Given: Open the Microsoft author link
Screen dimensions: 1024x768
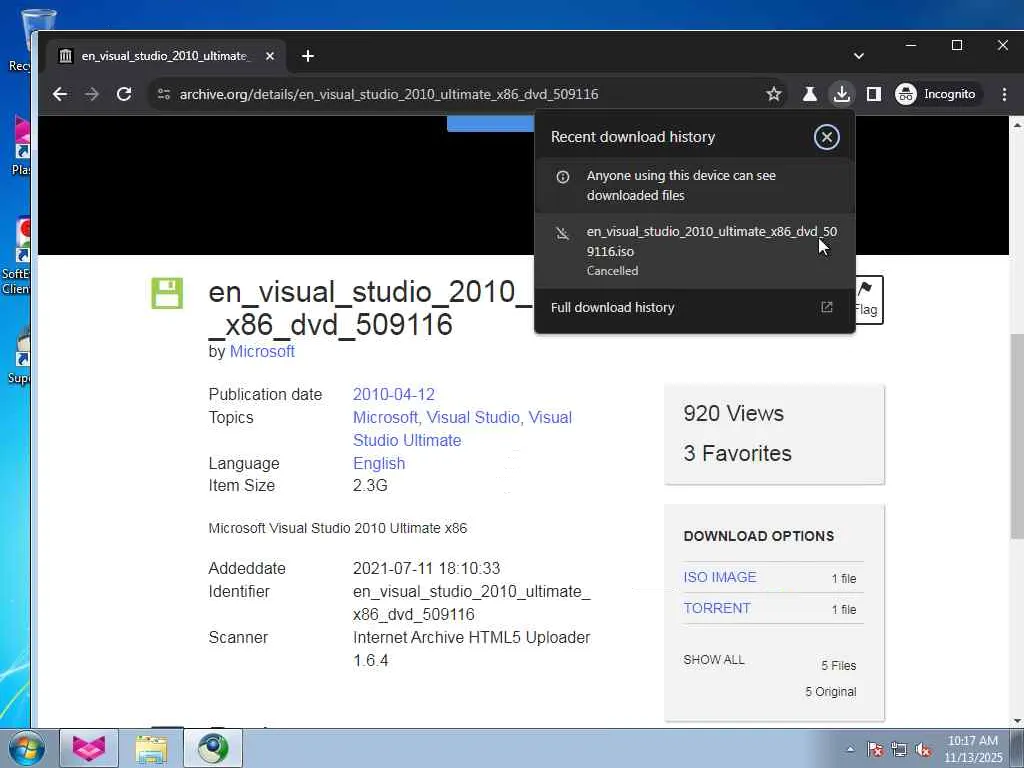Looking at the screenshot, I should click(x=262, y=351).
